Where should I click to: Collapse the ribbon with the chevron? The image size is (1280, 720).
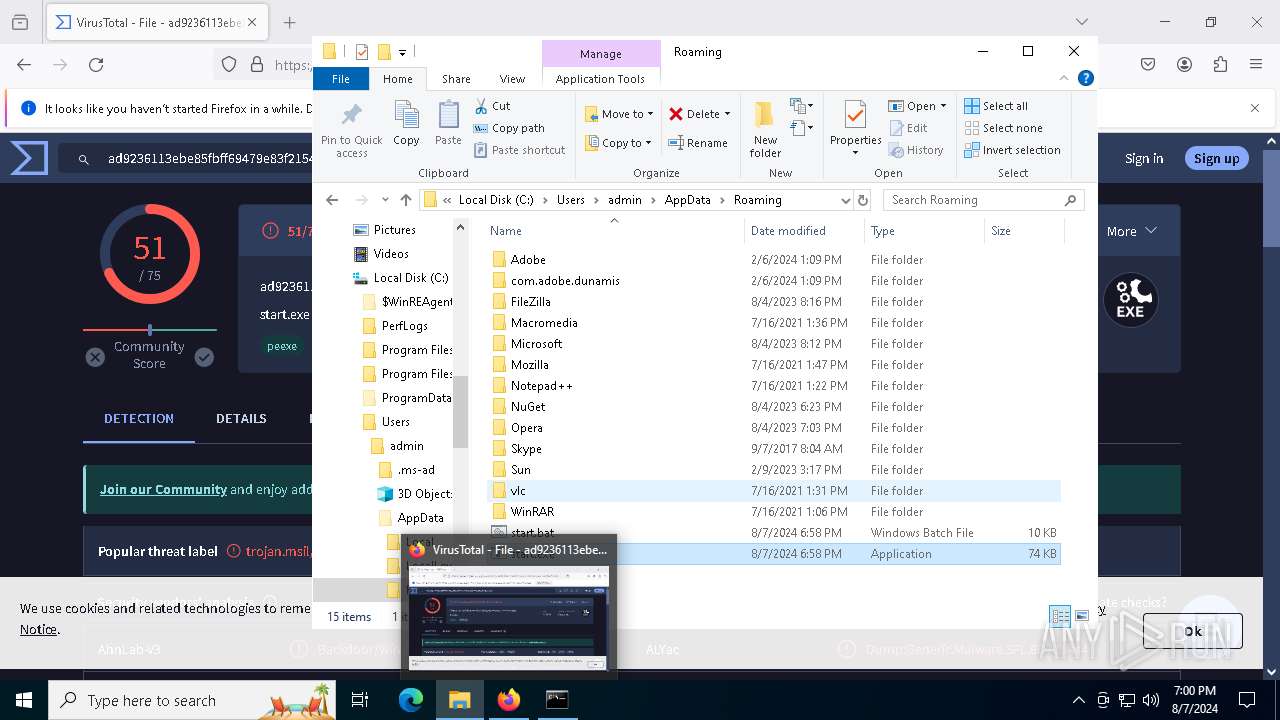click(1064, 78)
